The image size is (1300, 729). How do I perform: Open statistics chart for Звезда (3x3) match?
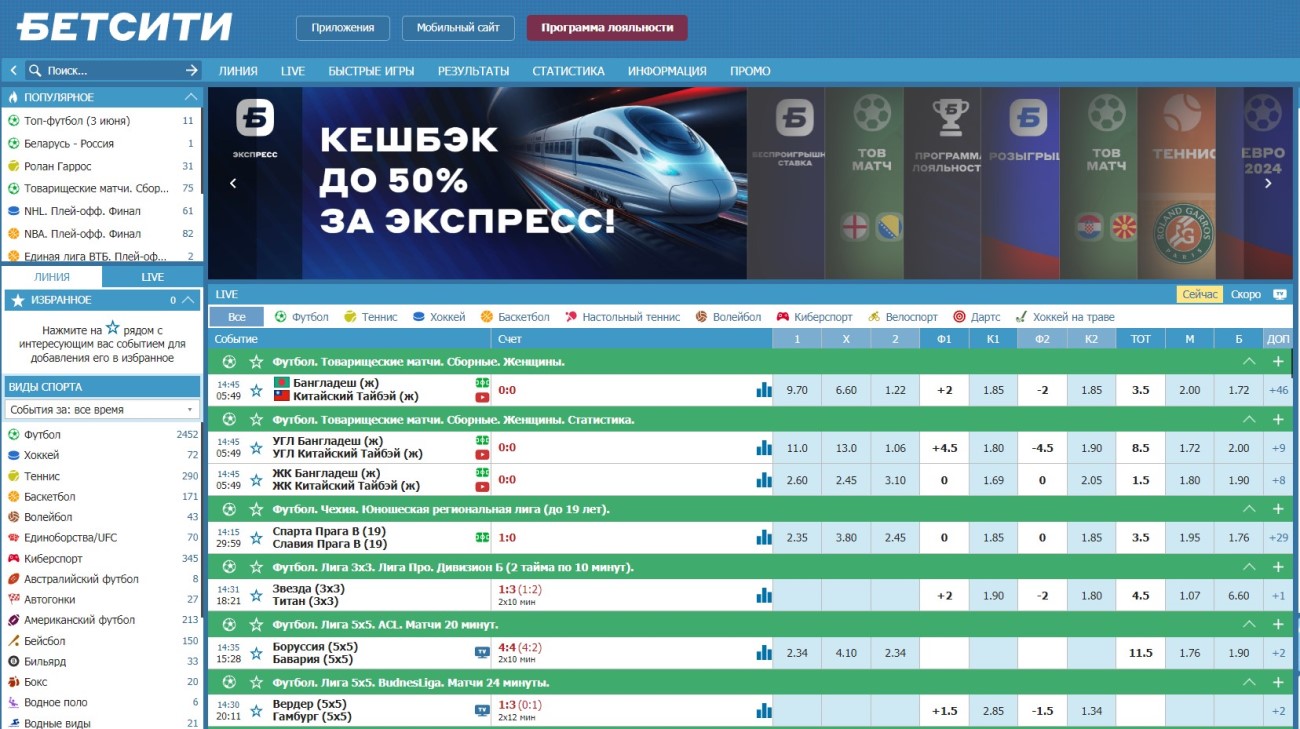pos(764,595)
